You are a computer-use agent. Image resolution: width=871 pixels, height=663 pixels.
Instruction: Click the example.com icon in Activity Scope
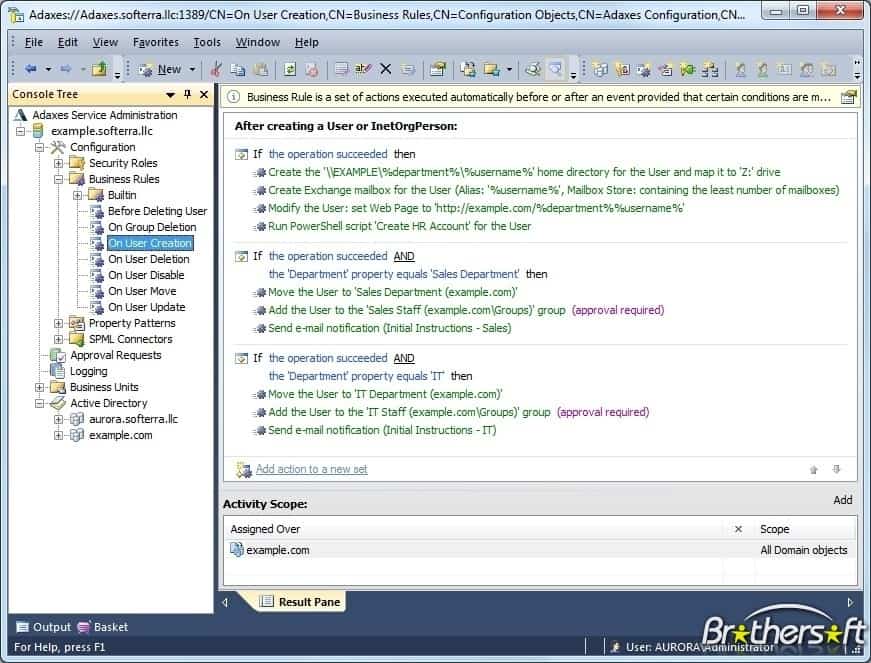[x=237, y=550]
